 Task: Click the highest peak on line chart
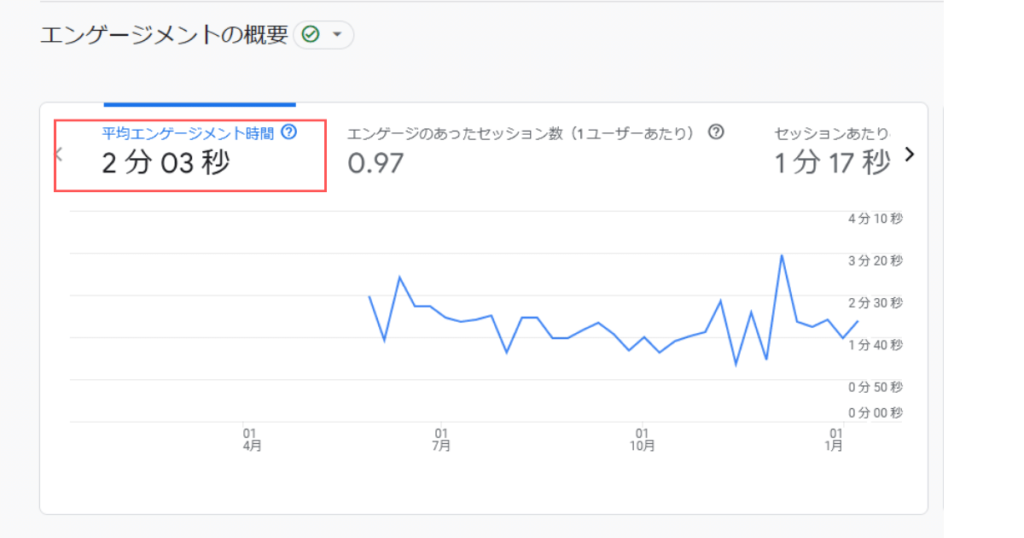pos(781,255)
